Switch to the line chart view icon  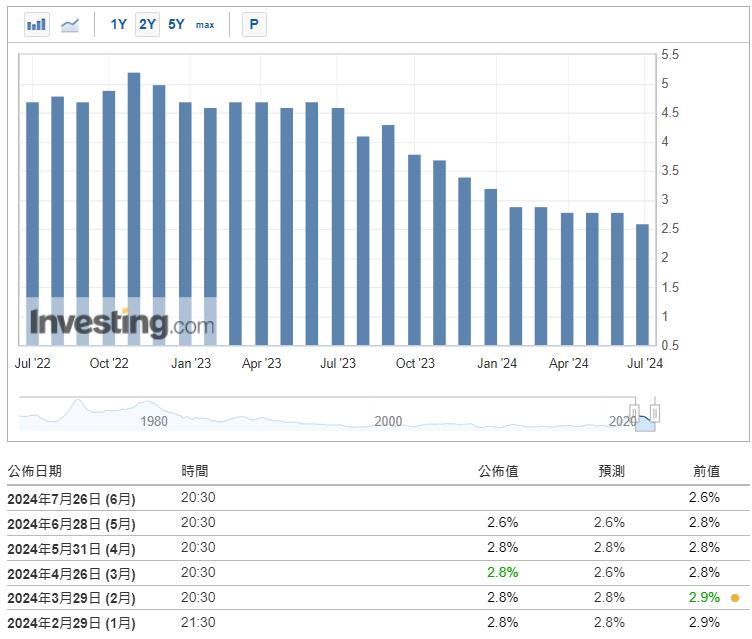point(70,24)
